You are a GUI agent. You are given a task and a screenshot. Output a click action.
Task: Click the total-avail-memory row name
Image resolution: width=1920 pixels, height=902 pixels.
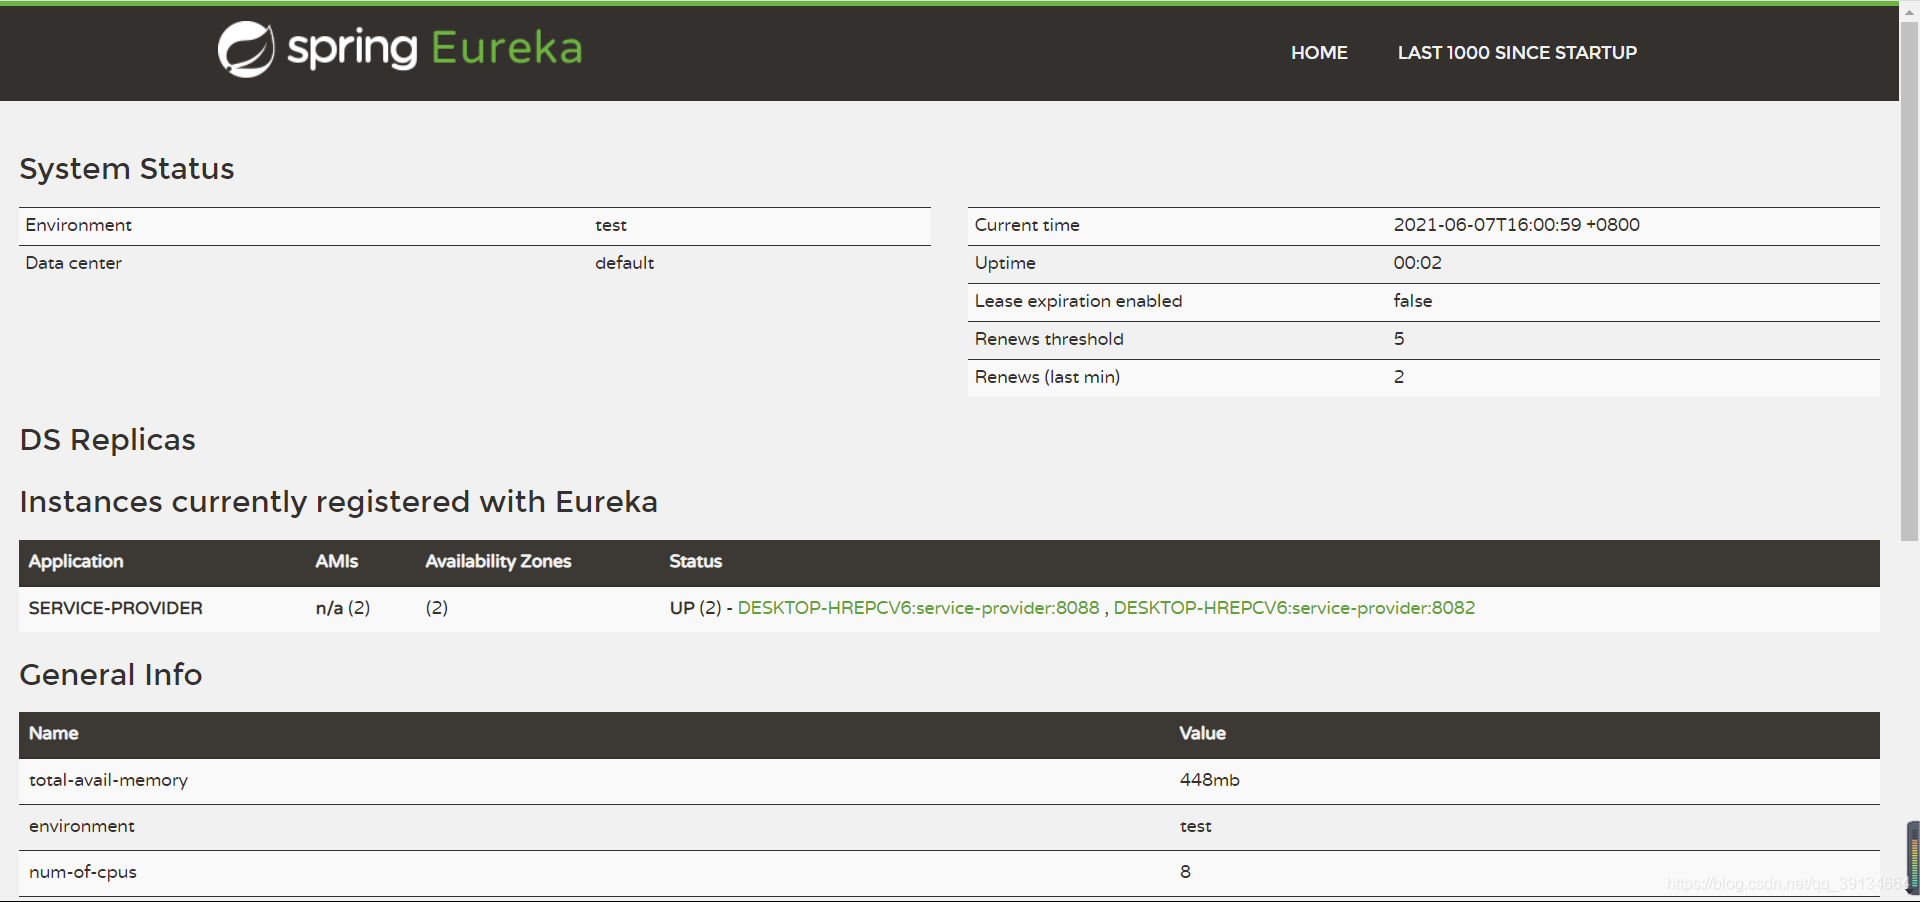click(108, 780)
